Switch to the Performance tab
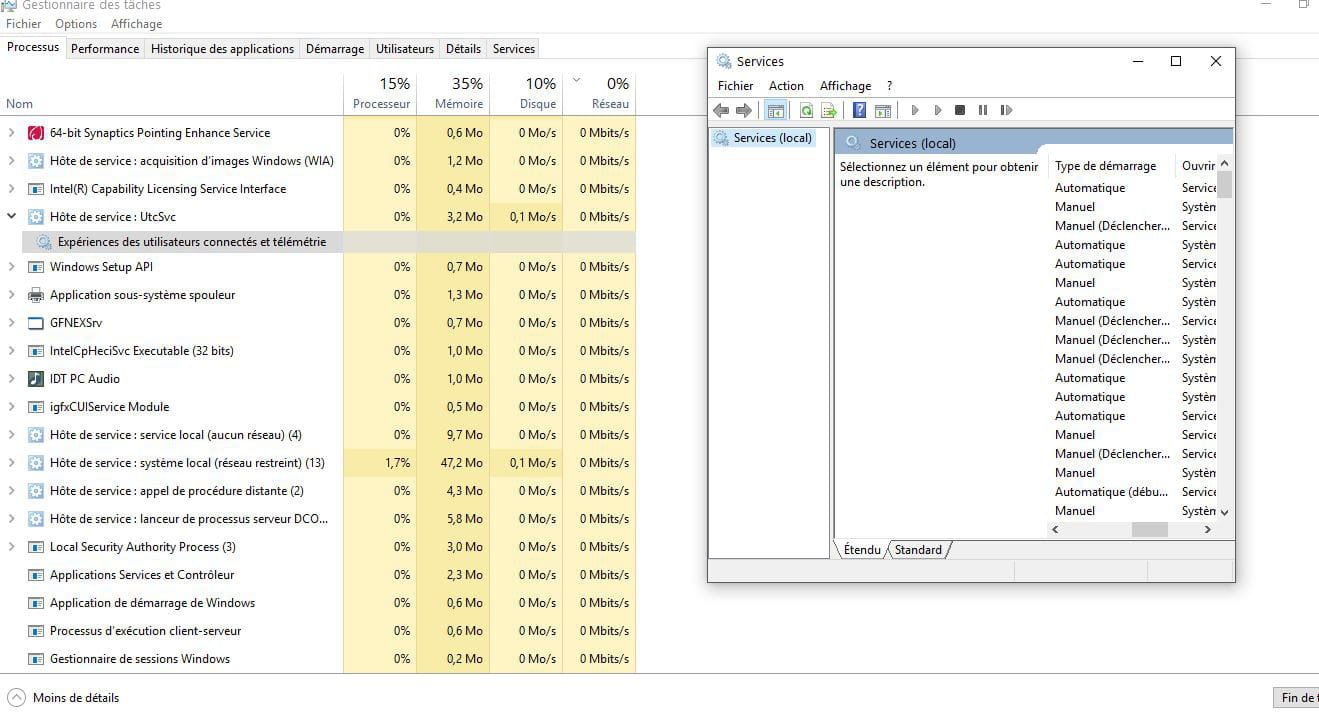 click(105, 49)
